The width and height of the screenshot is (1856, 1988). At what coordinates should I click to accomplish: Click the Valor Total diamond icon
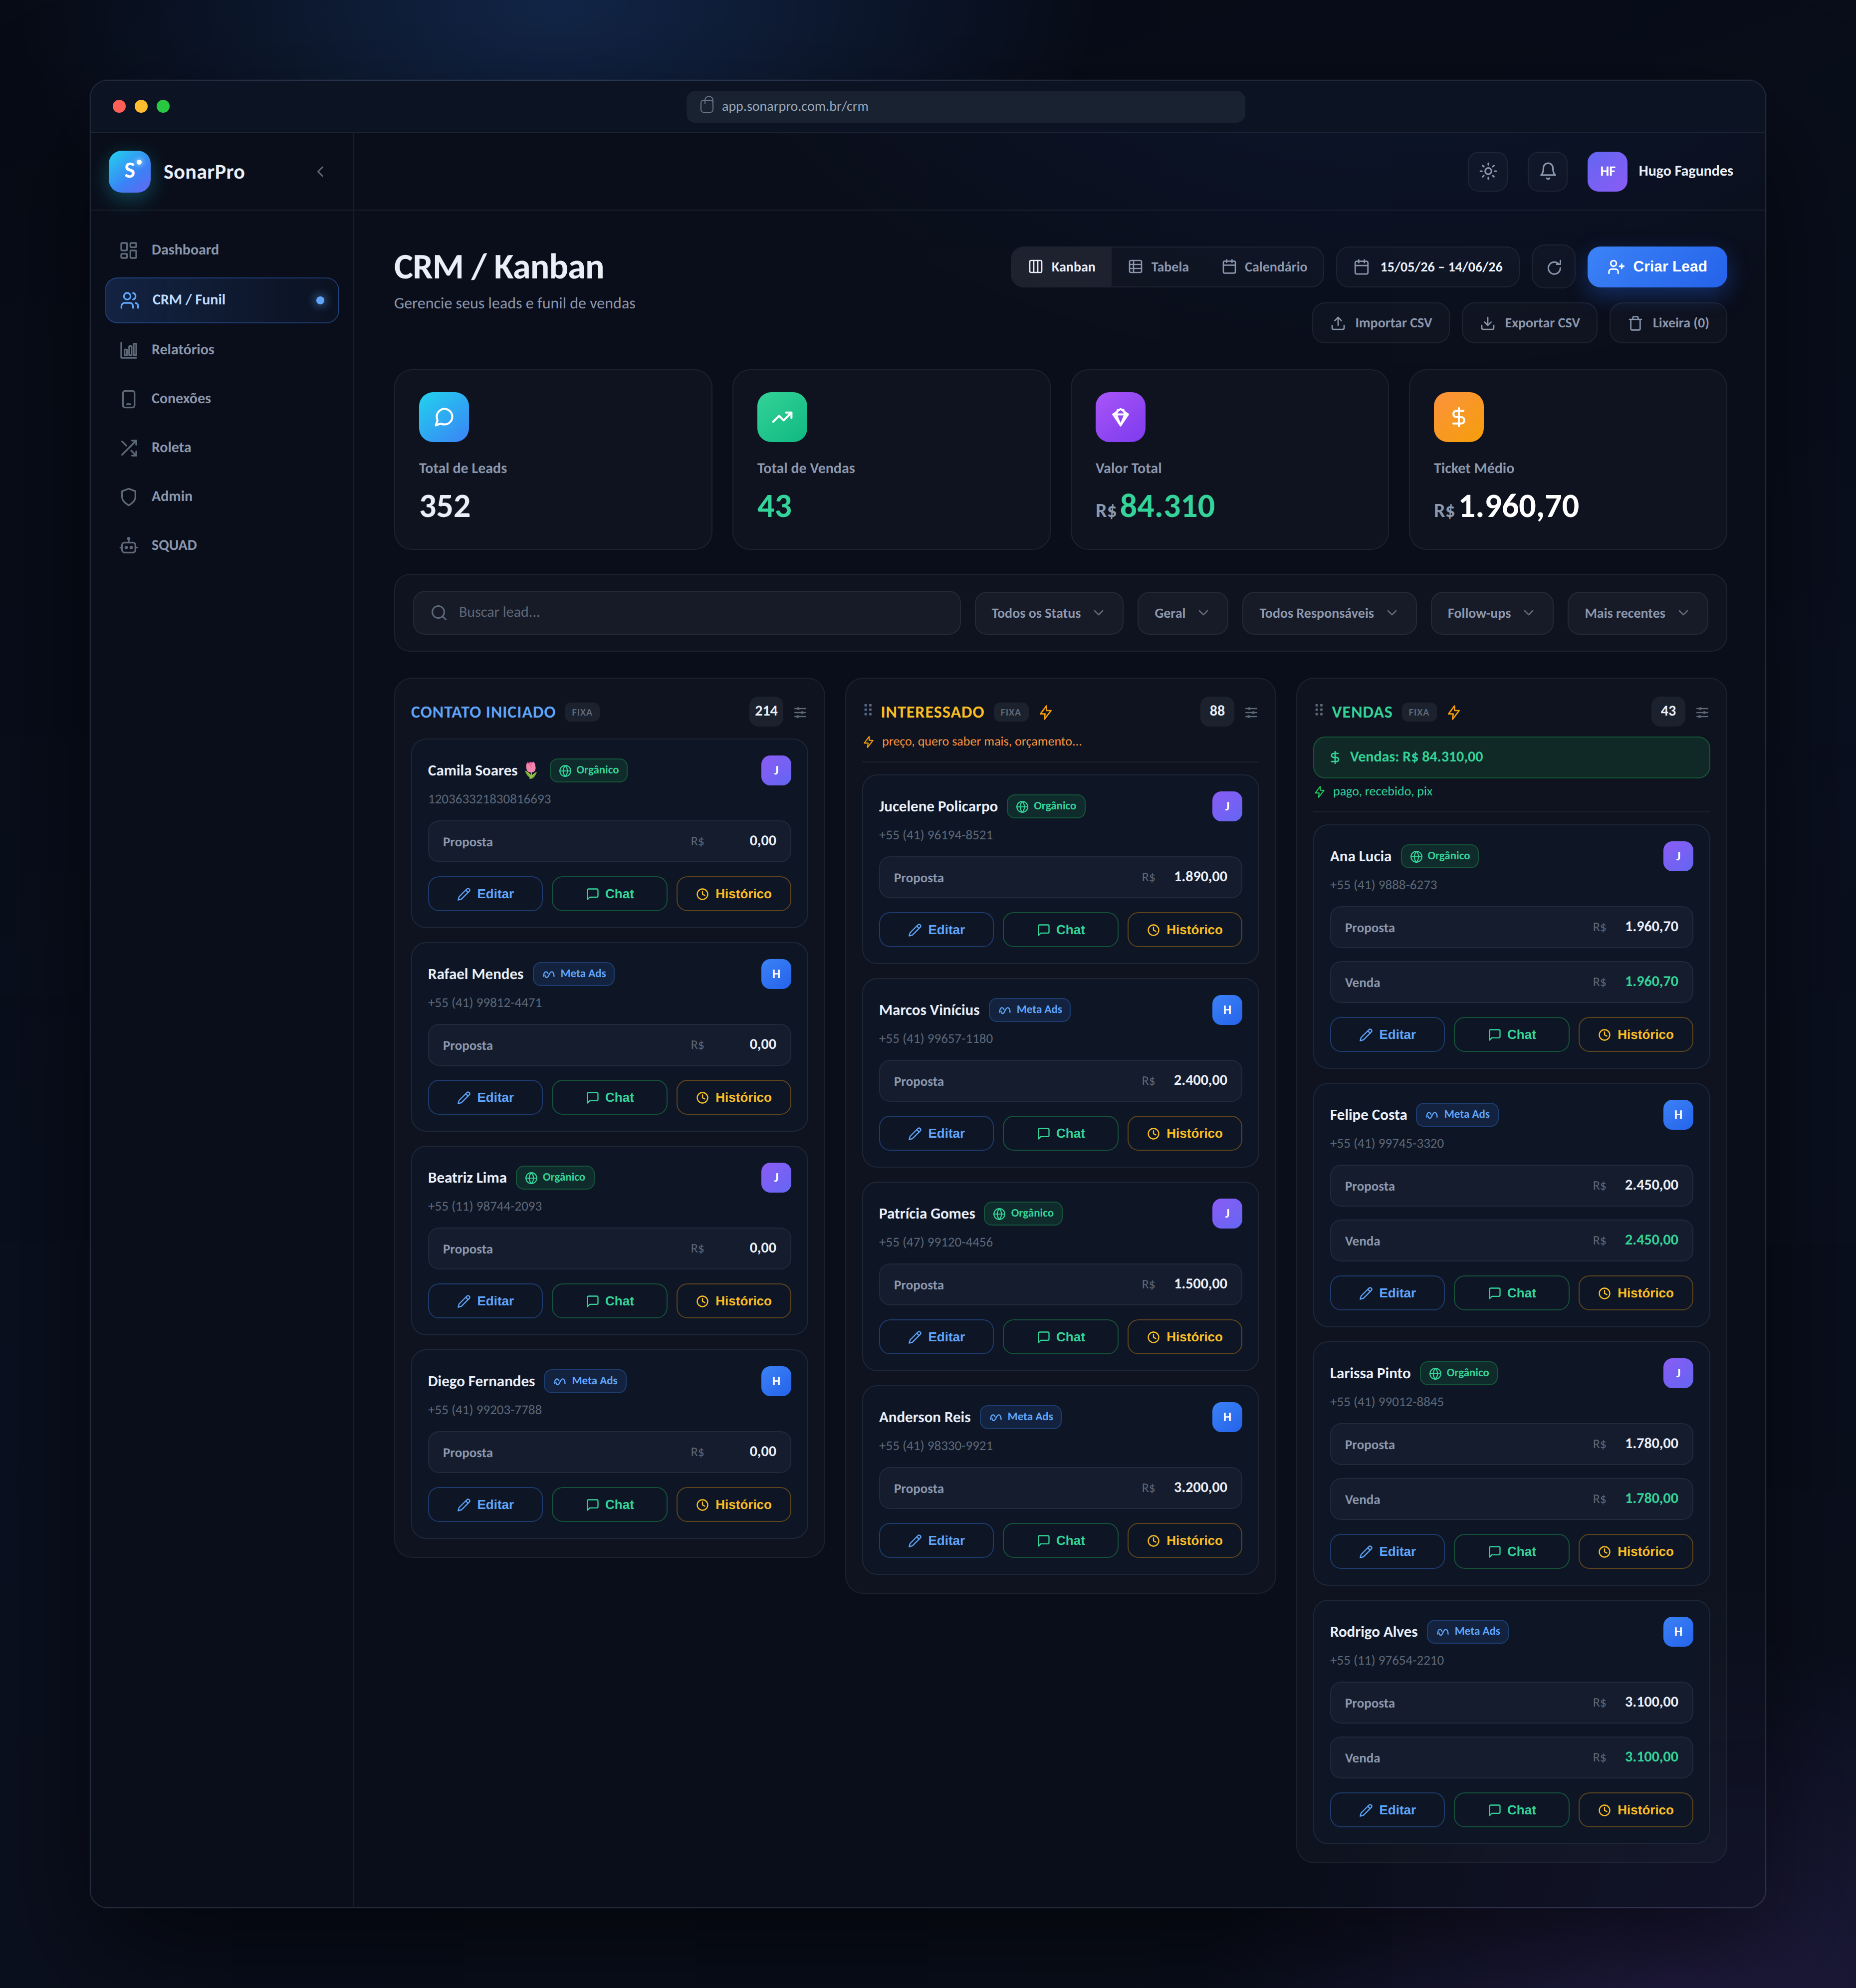coord(1120,417)
